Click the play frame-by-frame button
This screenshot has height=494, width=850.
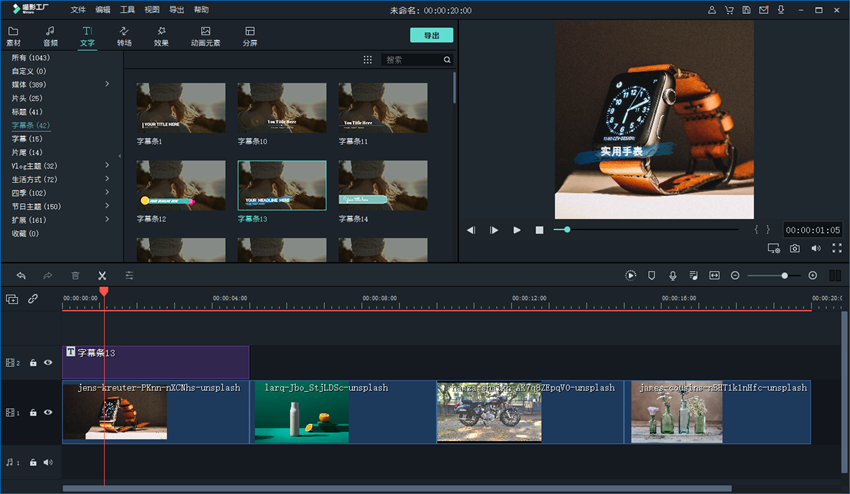[x=494, y=230]
